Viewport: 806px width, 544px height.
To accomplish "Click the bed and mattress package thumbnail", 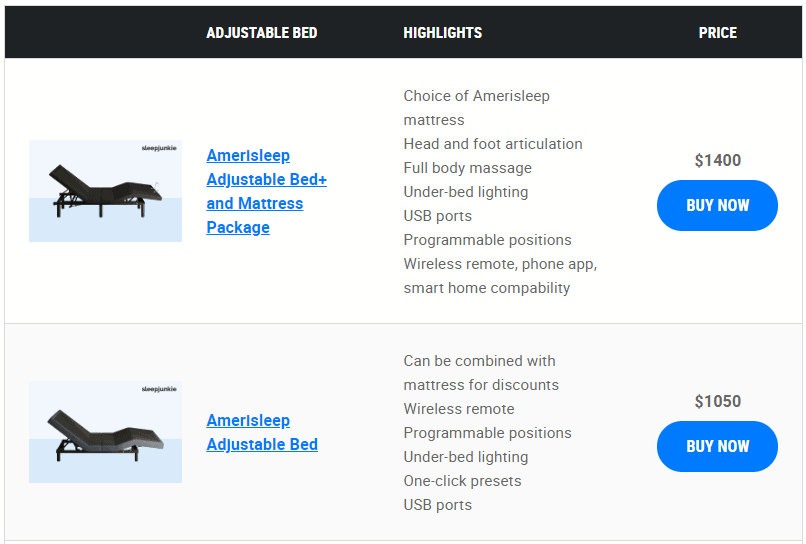I will pos(105,191).
